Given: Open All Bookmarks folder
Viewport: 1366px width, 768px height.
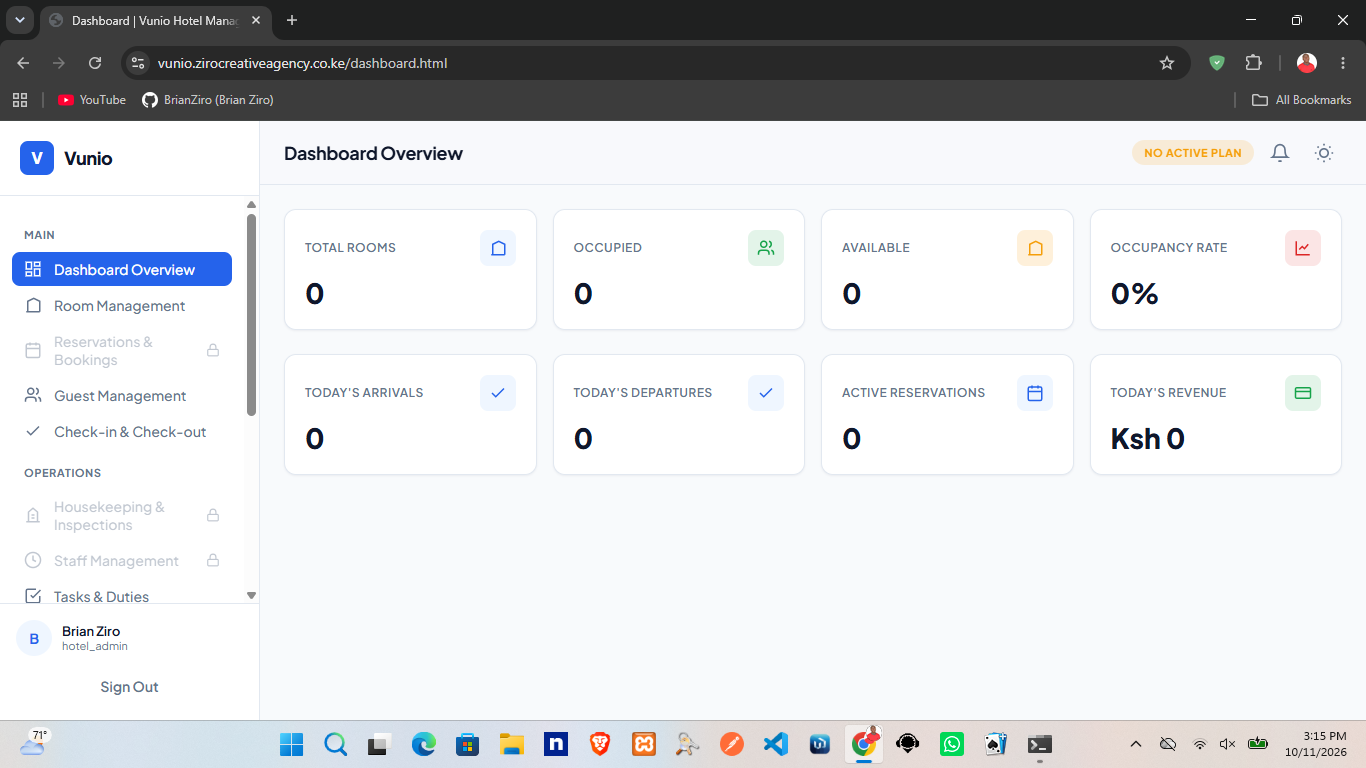Looking at the screenshot, I should (1302, 100).
